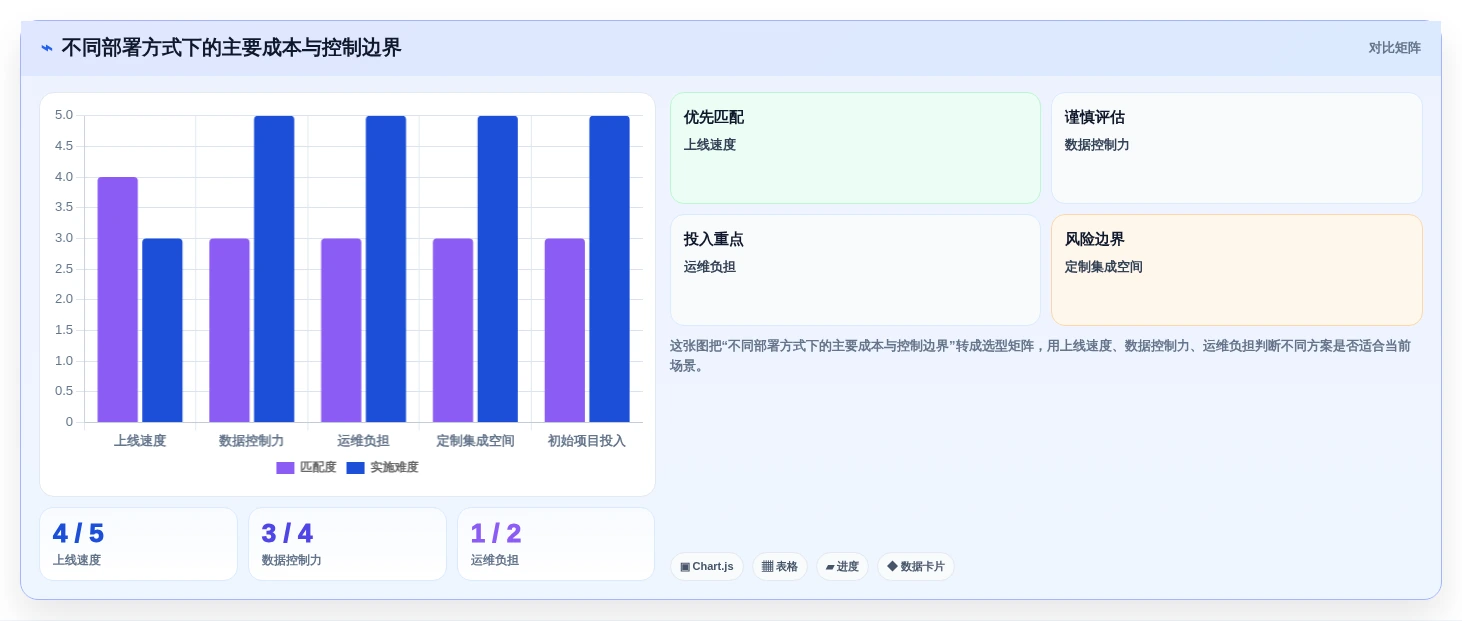Viewport: 1462px width, 621px height.
Task: Click the blue 运维负担 bar
Action: [386, 269]
